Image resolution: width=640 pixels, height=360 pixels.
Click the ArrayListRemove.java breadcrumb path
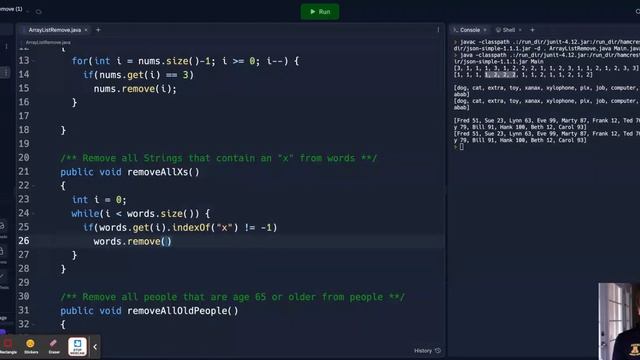click(x=48, y=42)
